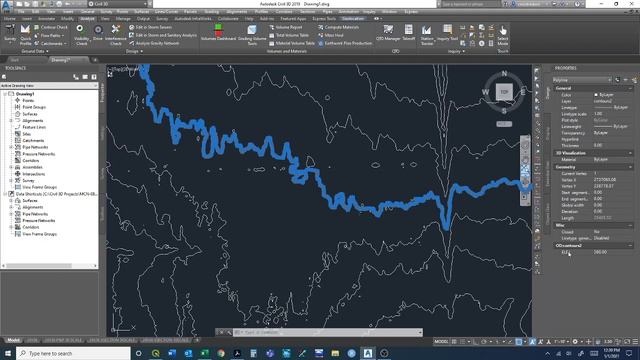Open the Visibility Check tool
The height and width of the screenshot is (360, 640).
coord(81,34)
